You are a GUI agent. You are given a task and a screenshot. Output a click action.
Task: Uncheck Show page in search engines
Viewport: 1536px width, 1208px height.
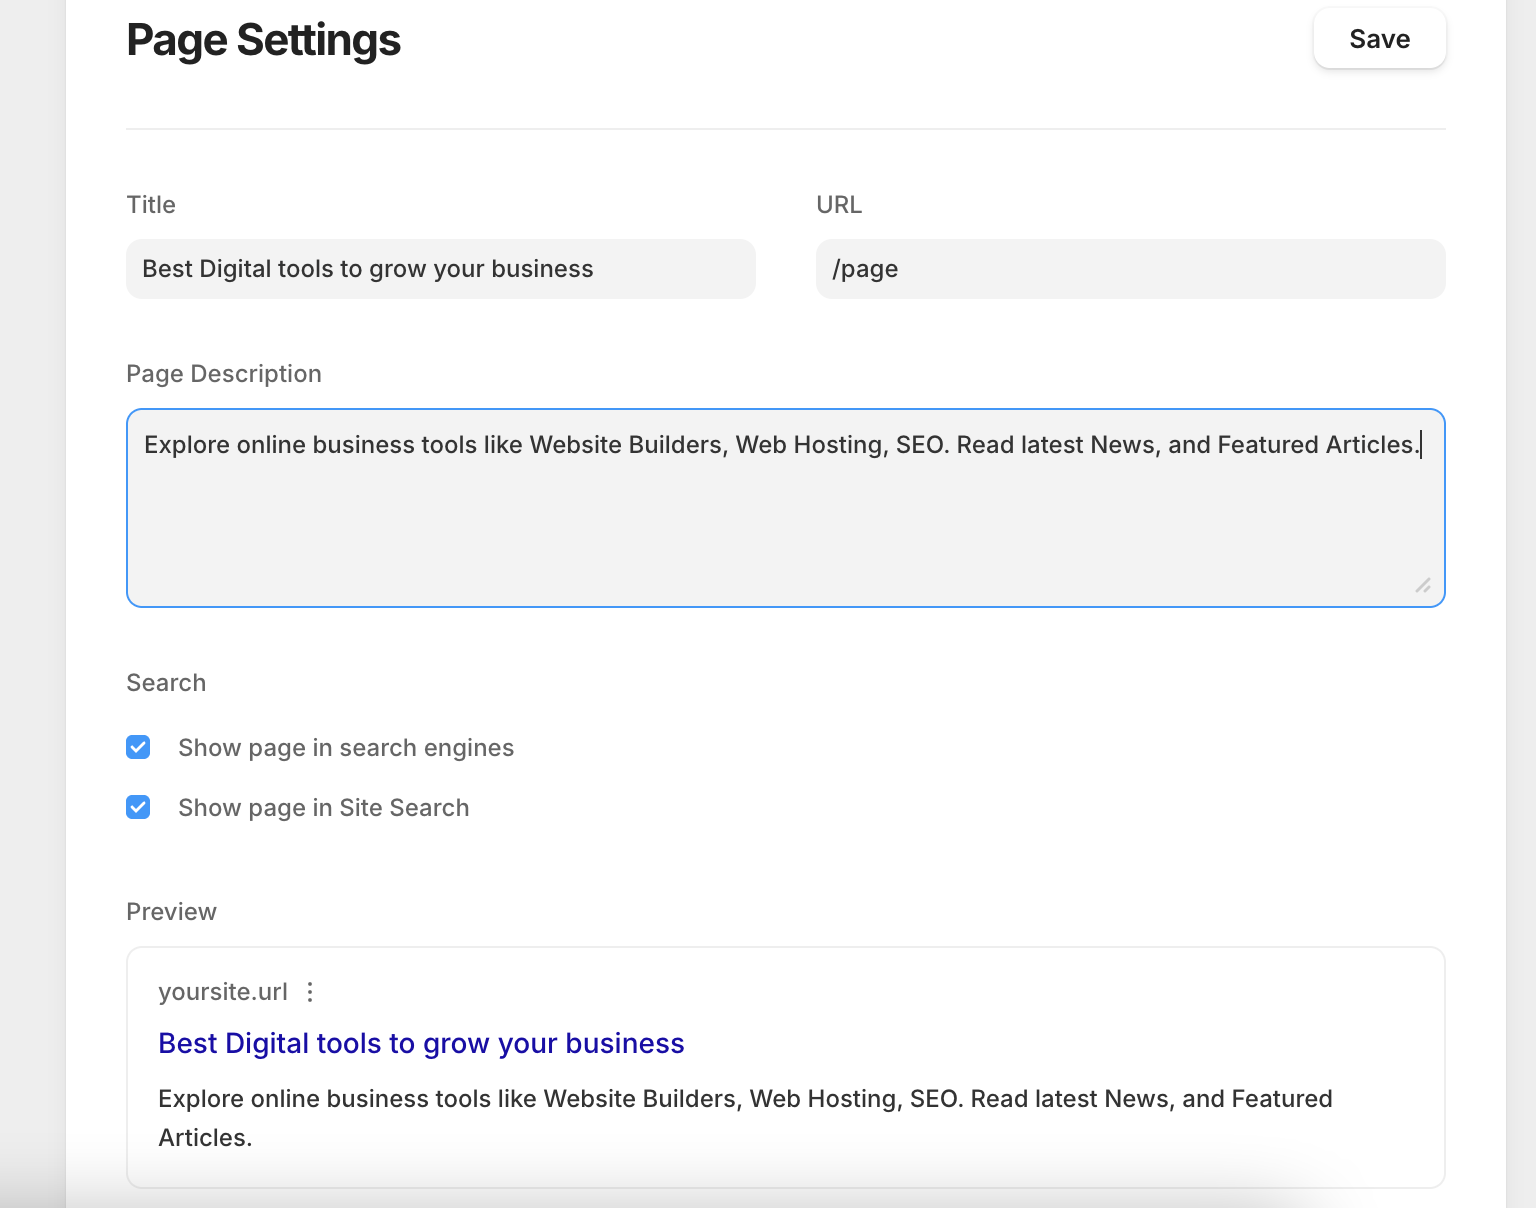pos(138,748)
